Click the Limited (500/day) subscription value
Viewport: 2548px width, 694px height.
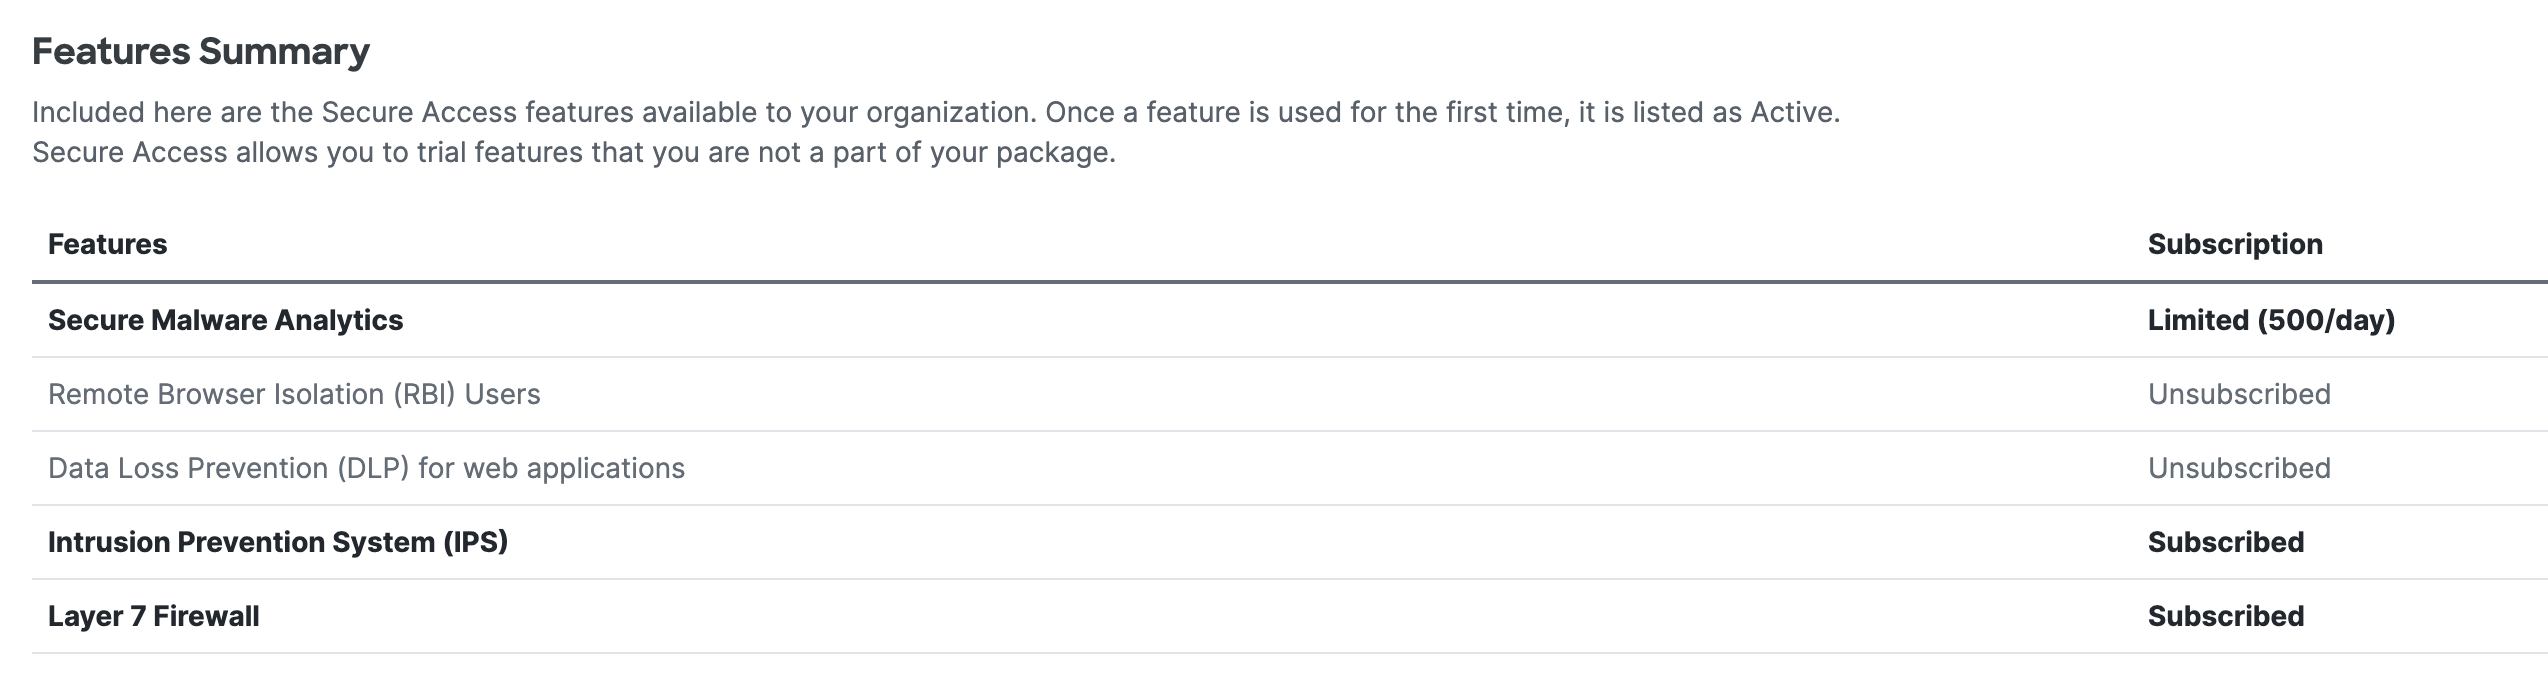click(2271, 321)
